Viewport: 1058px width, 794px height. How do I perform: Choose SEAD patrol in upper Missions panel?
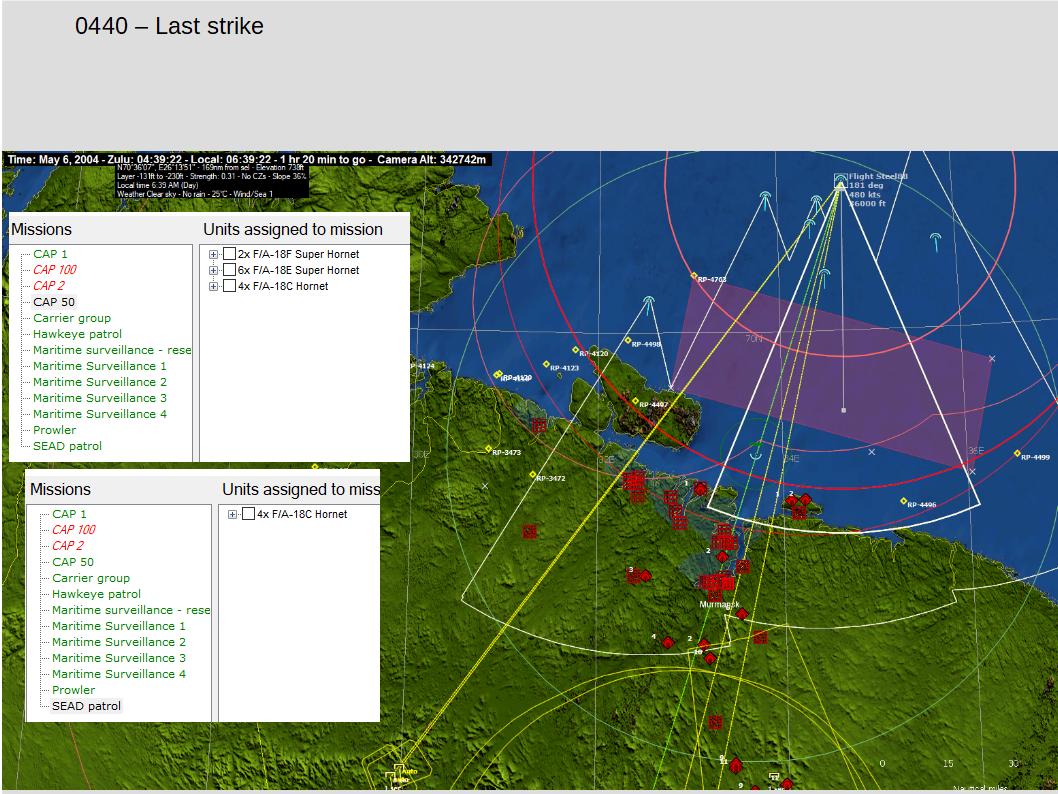67,446
